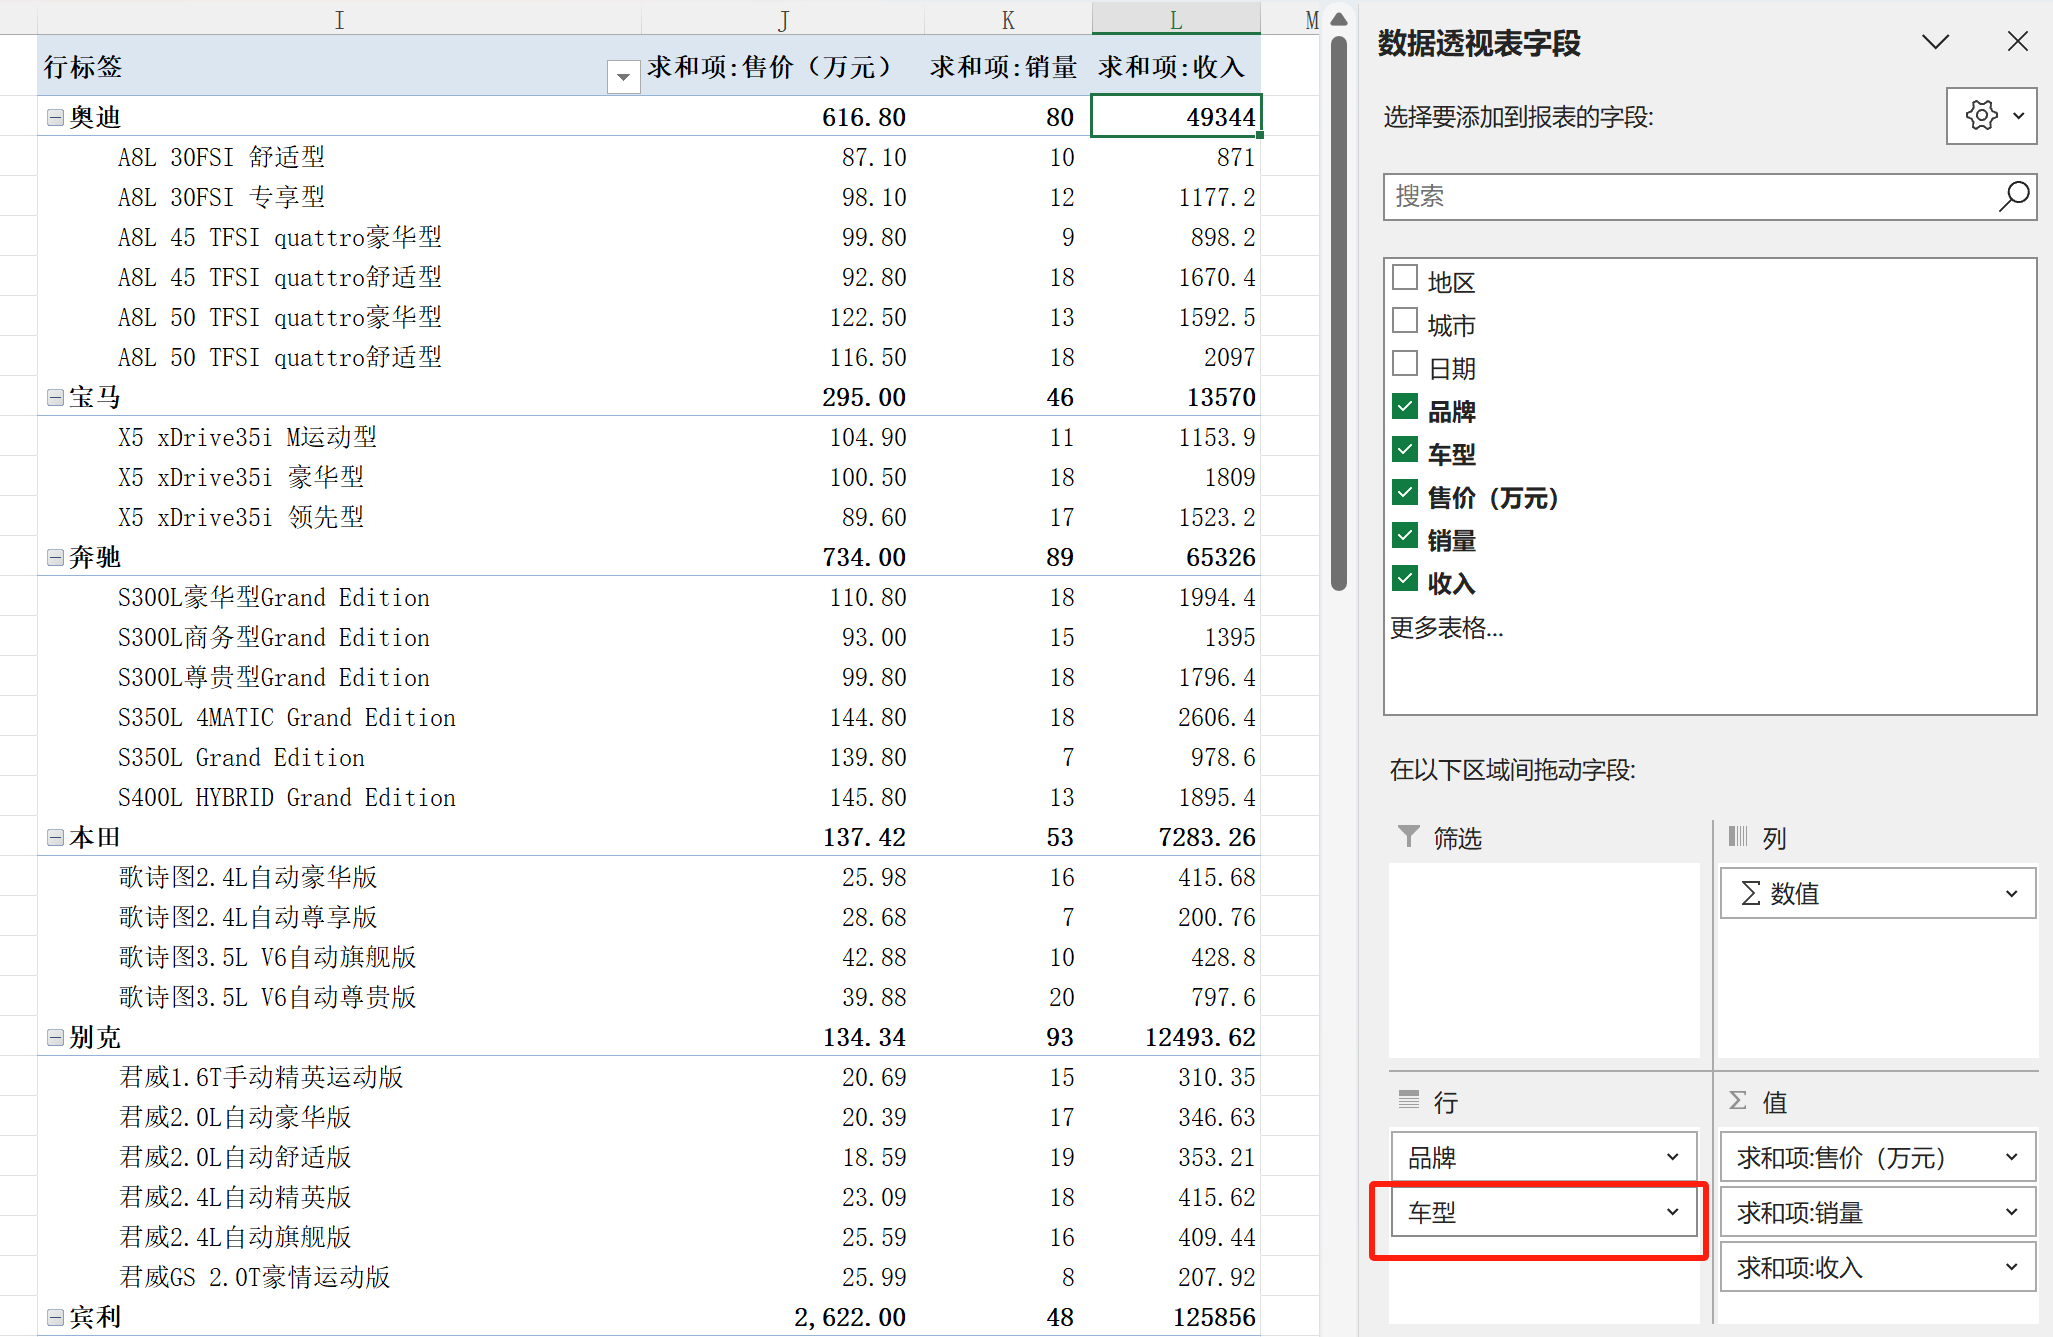Open 求和项:收入 value field dropdown
This screenshot has height=1337, width=2053.
coord(2011,1268)
